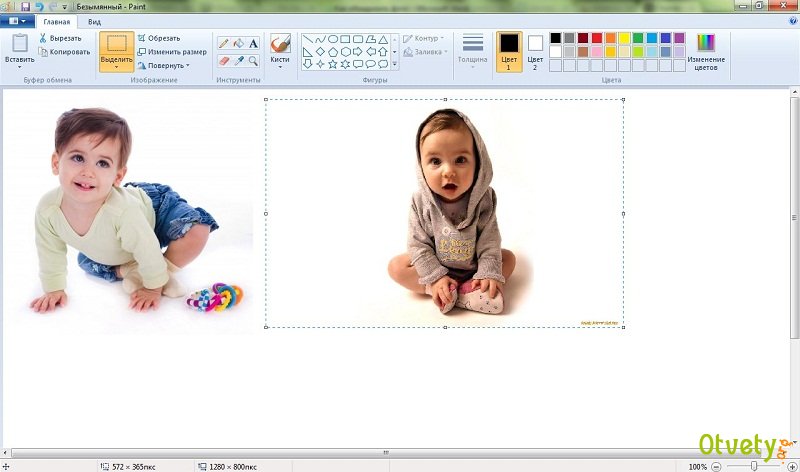This screenshot has height=472, width=800.
Task: Activate Цвет 2 (Color 2) selector
Action: (535, 51)
